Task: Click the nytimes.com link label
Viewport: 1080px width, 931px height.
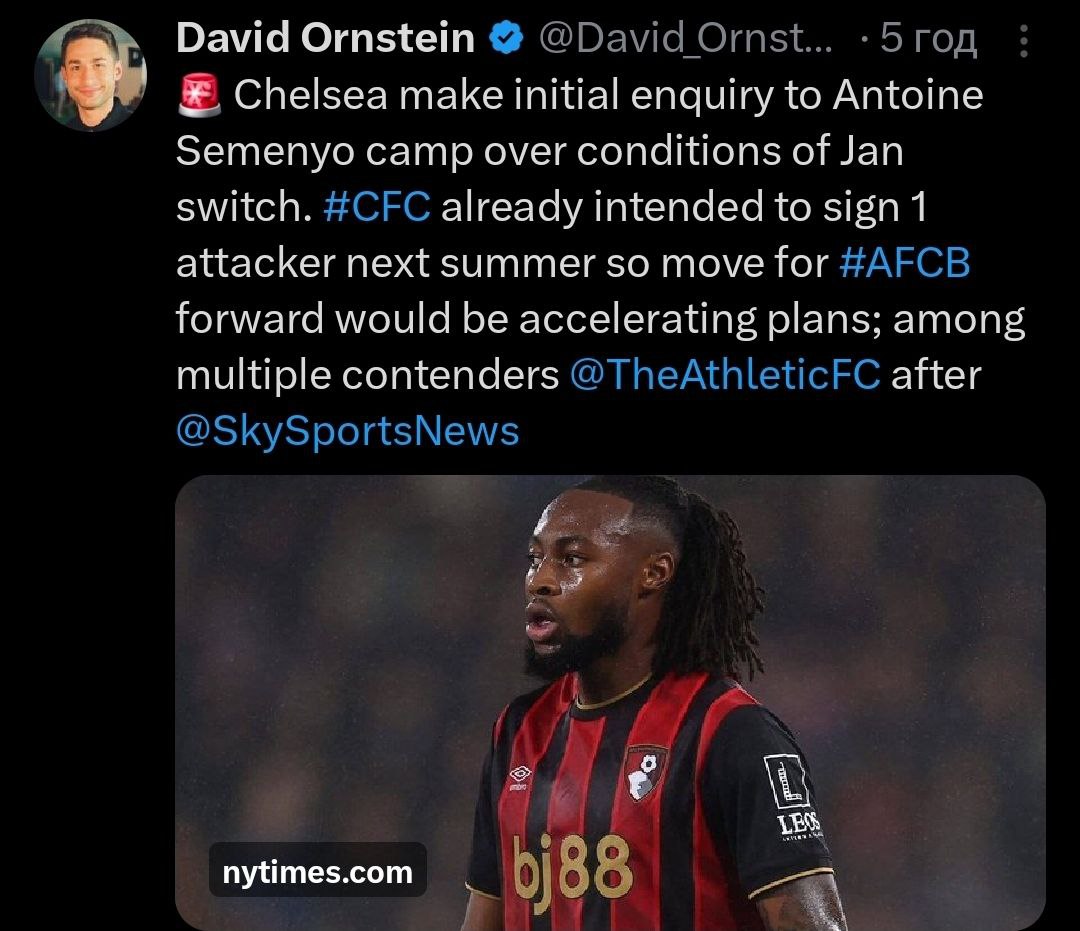Action: pos(318,872)
